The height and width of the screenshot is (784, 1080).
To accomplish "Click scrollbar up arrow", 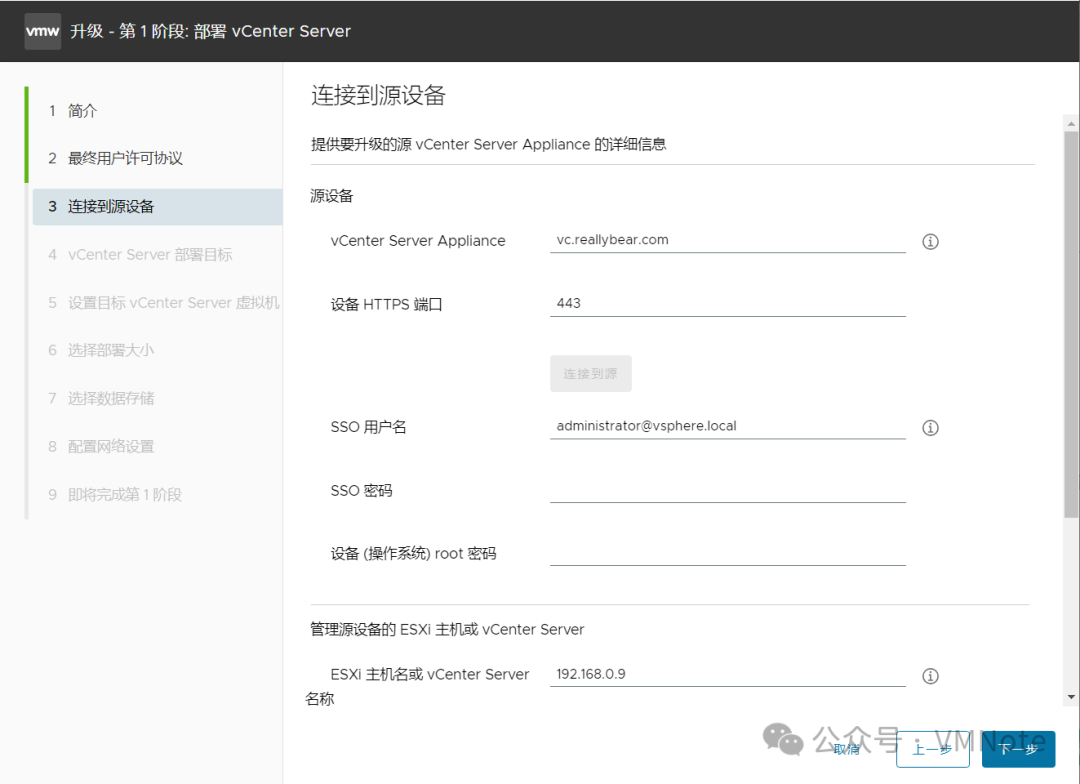I will click(1070, 124).
